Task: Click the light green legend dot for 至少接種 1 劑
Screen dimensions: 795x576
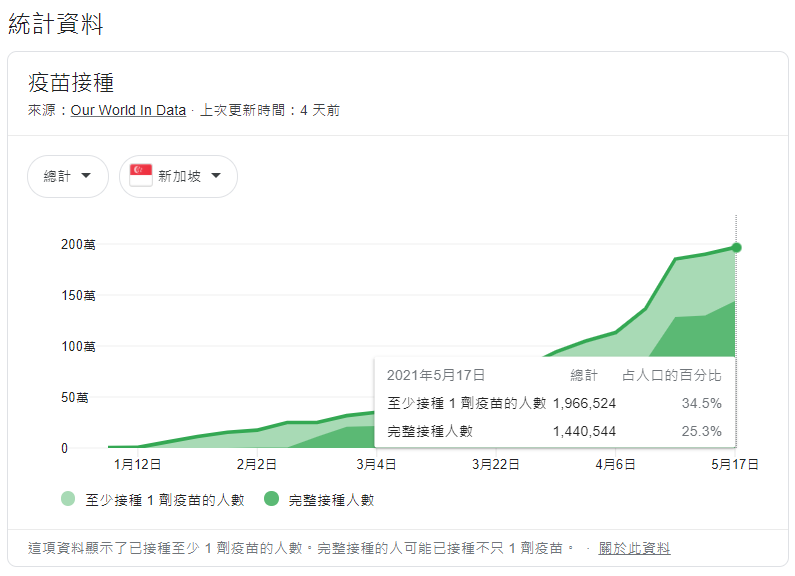Action: [x=68, y=499]
